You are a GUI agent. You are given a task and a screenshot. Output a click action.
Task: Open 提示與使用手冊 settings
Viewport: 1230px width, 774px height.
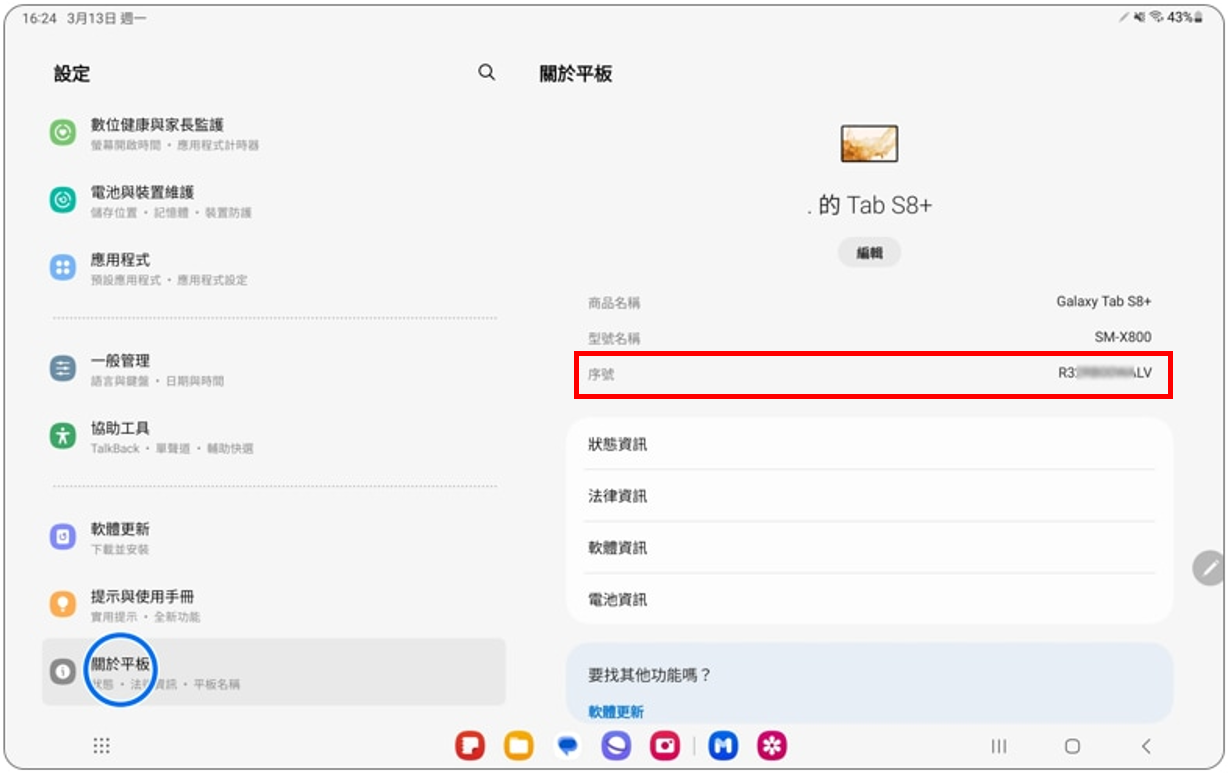click(273, 605)
